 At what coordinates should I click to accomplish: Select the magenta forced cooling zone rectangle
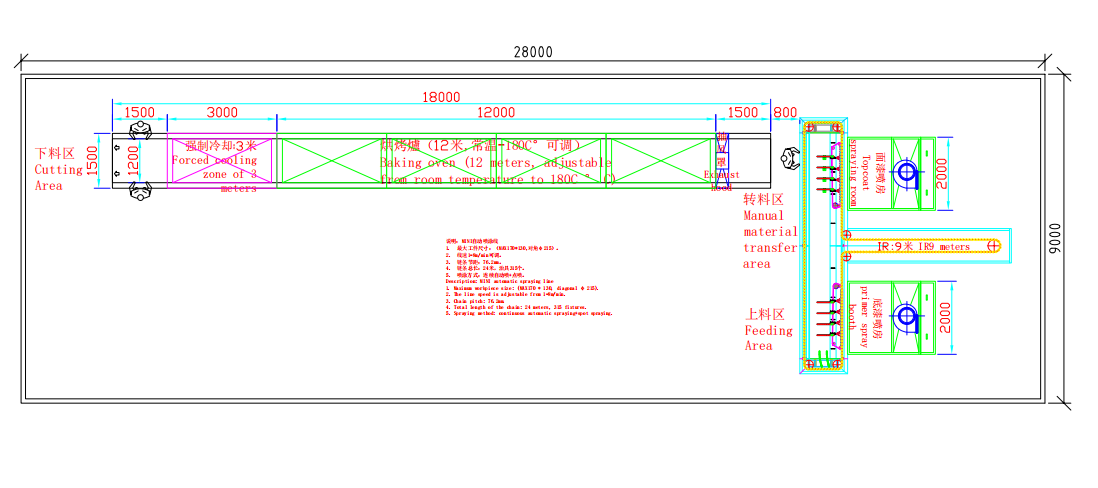[222, 163]
